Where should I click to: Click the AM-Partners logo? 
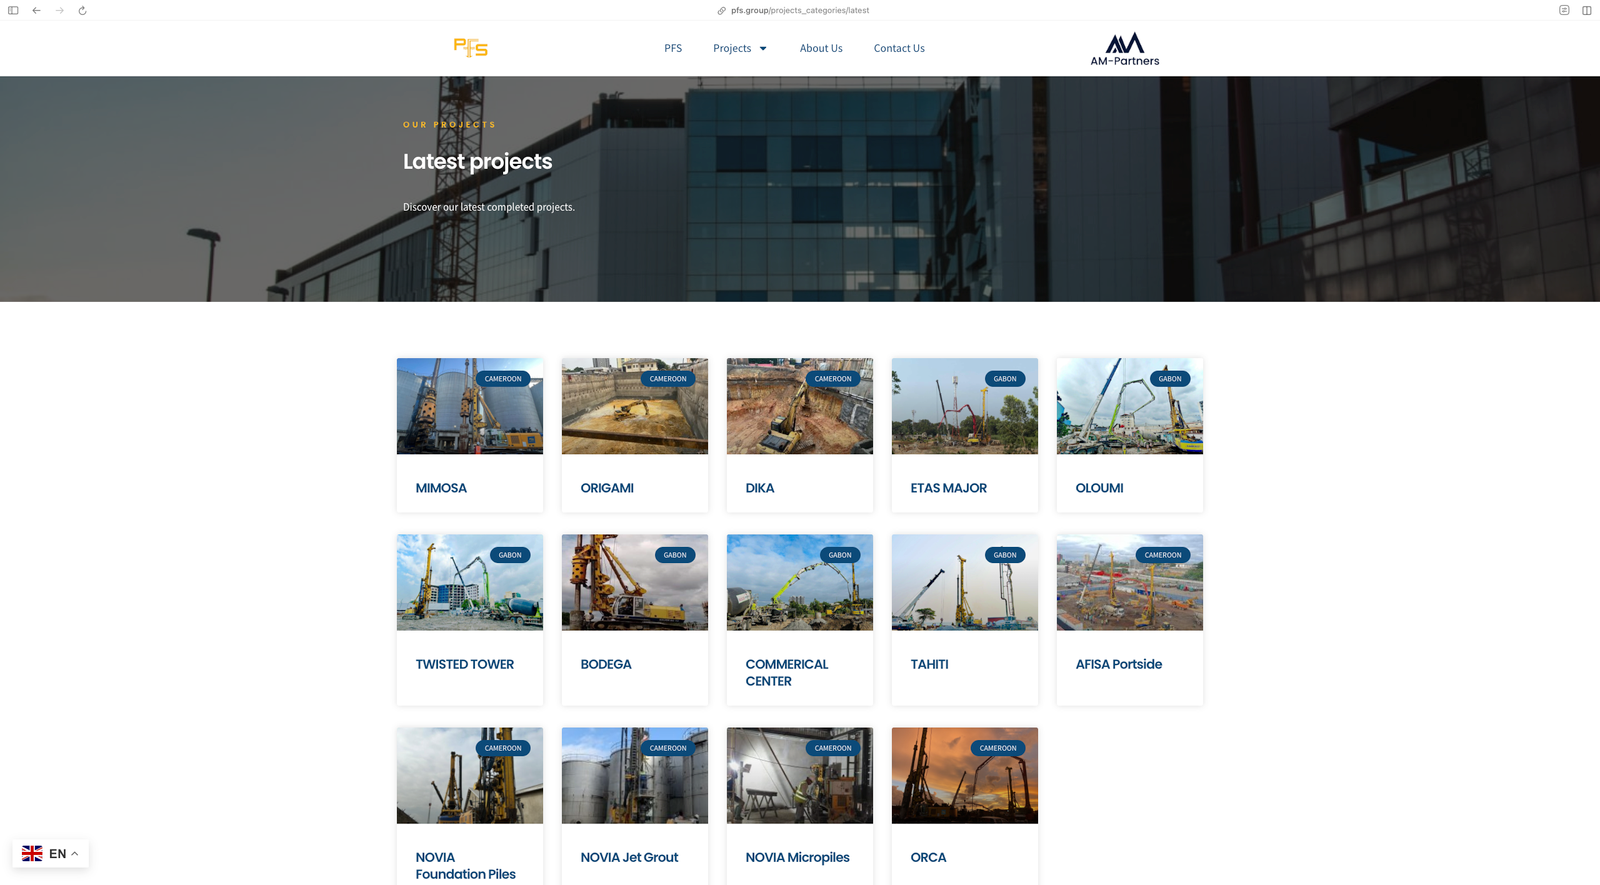[x=1124, y=49]
